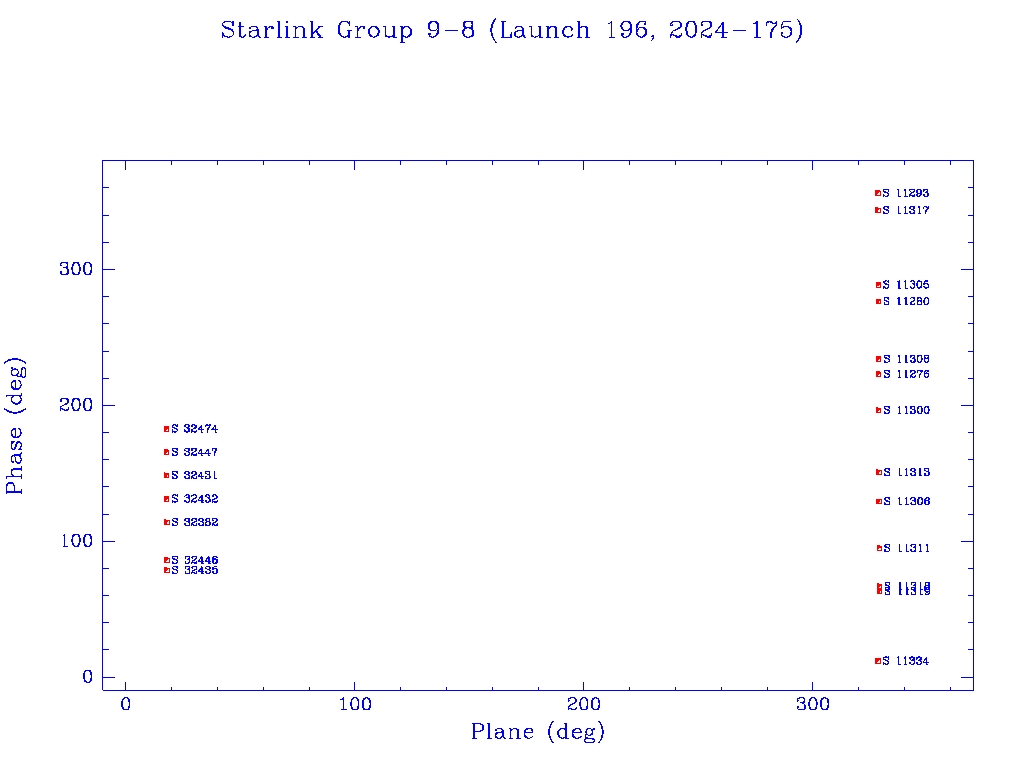Viewport: 1024px width, 768px height.
Task: Click the Plane axis tick label '200'
Action: tap(584, 704)
